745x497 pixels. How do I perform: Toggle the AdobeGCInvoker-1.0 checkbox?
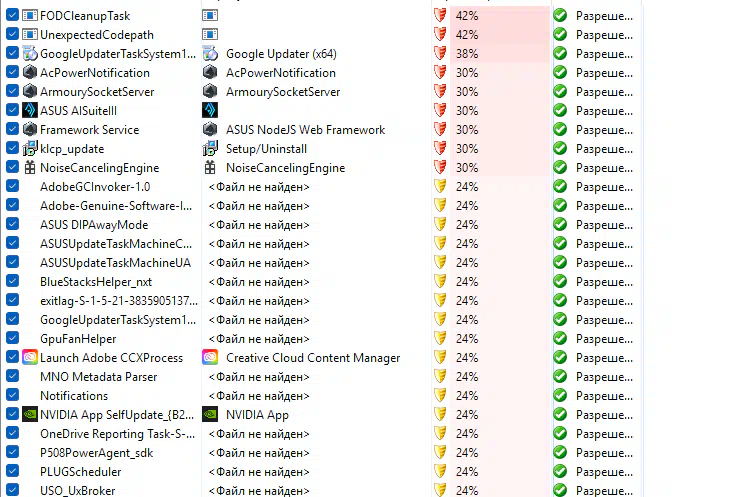tap(12, 186)
